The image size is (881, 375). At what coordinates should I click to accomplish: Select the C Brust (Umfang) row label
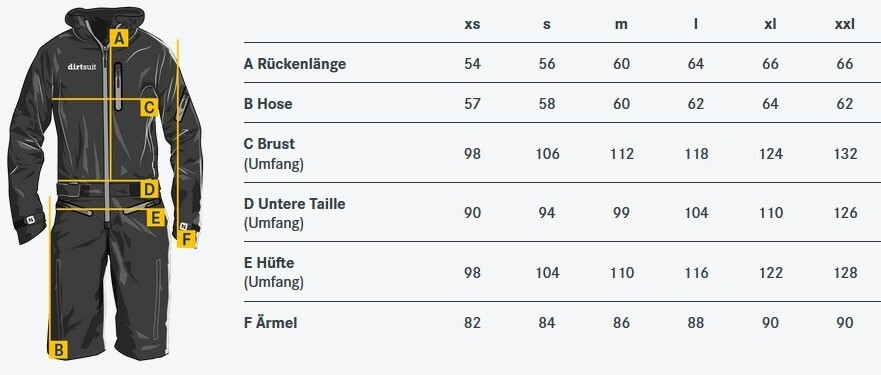274,154
